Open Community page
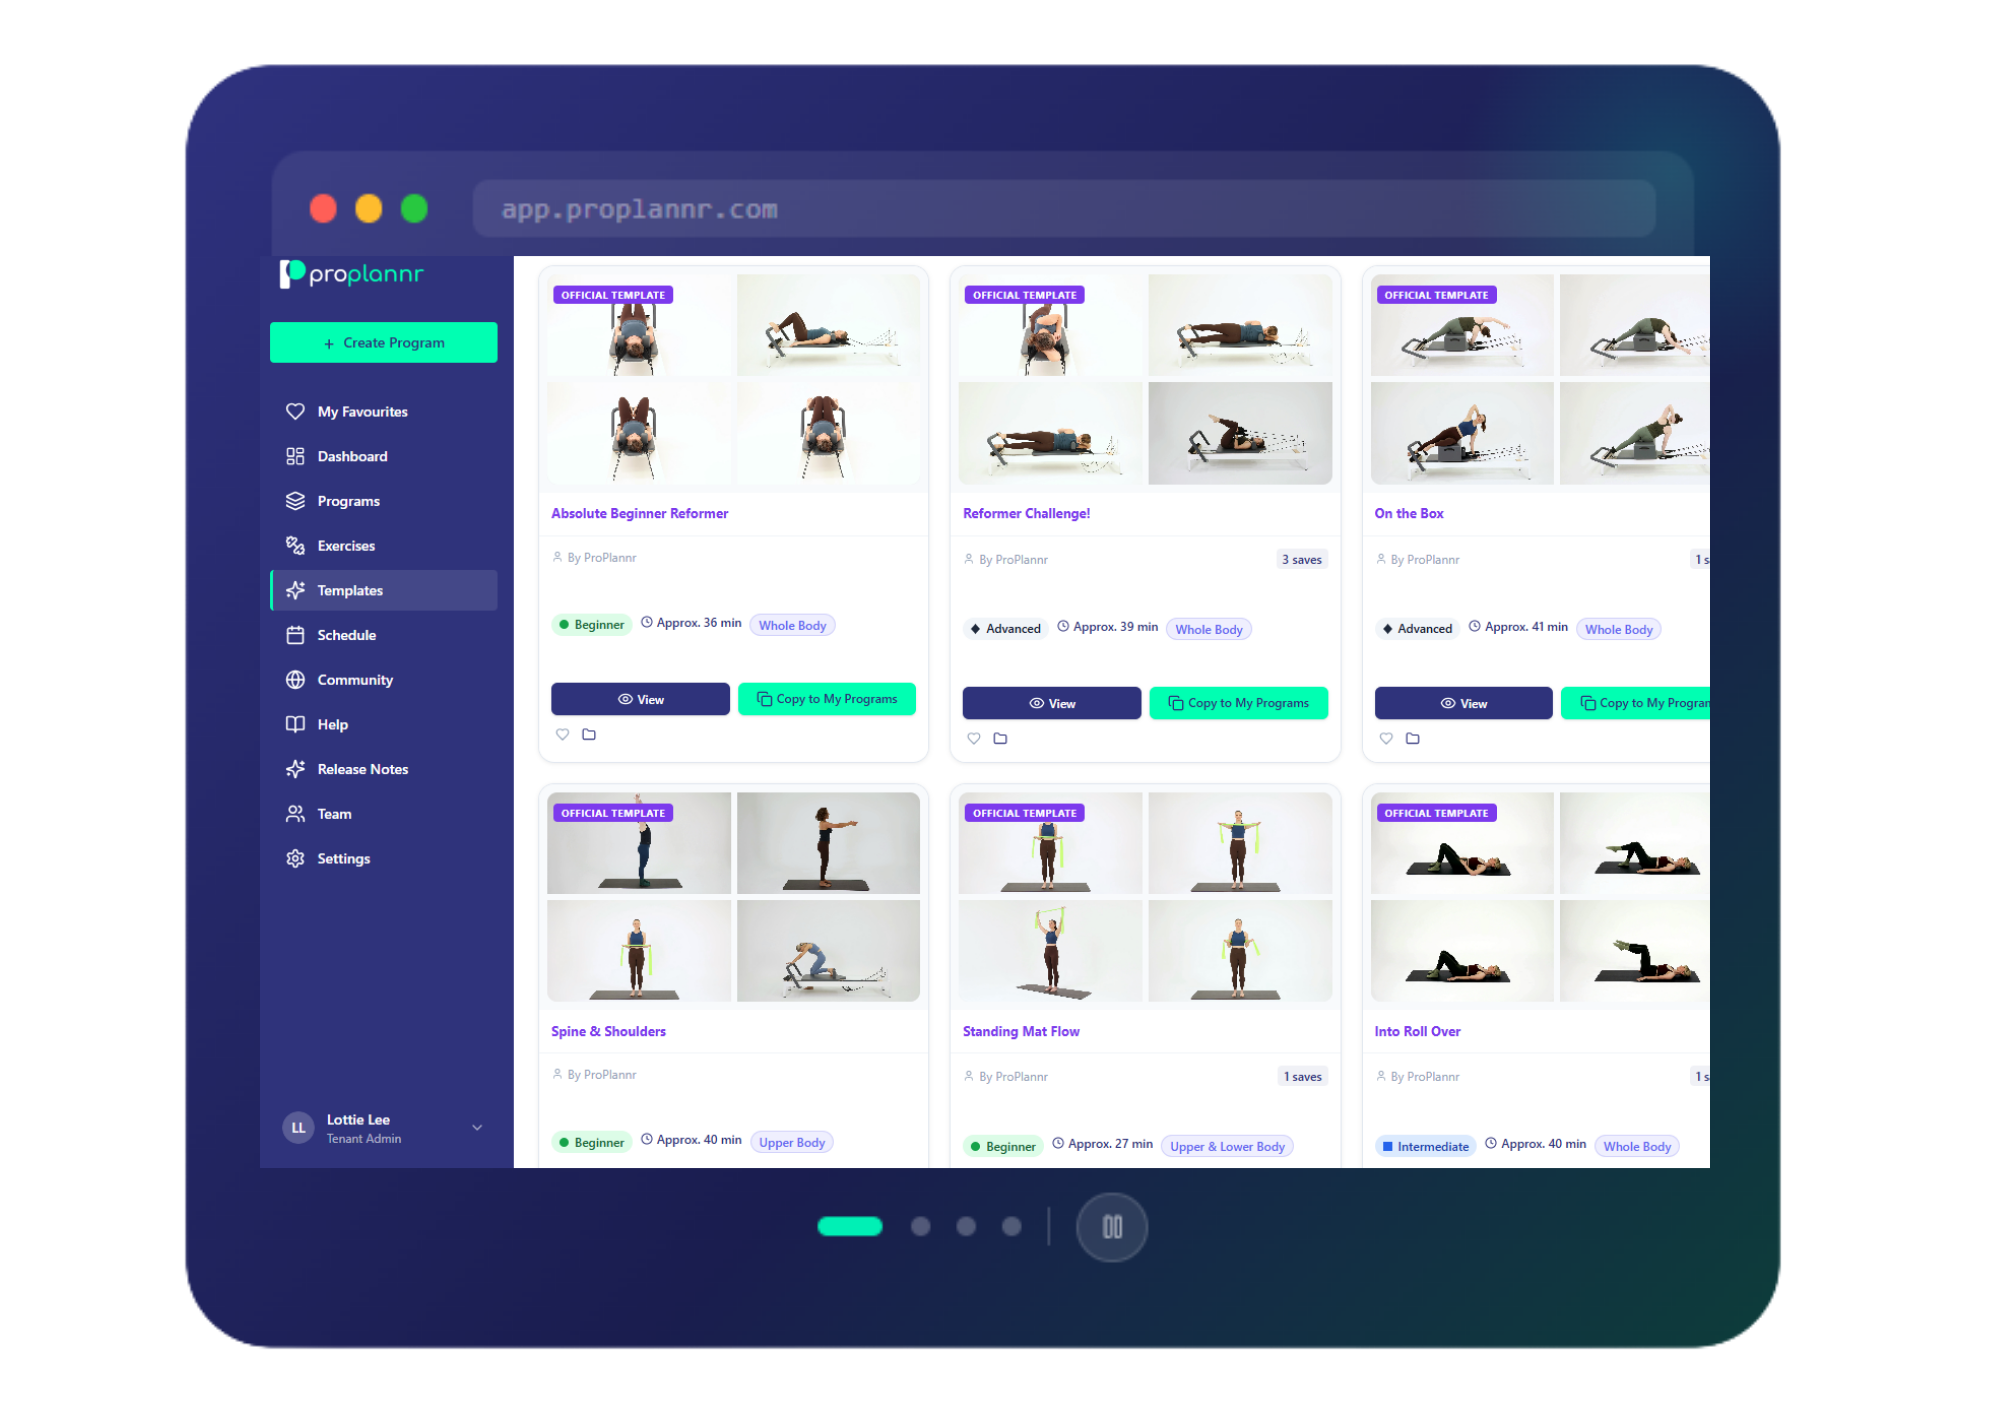Viewport: 2000px width, 1414px height. tap(383, 680)
